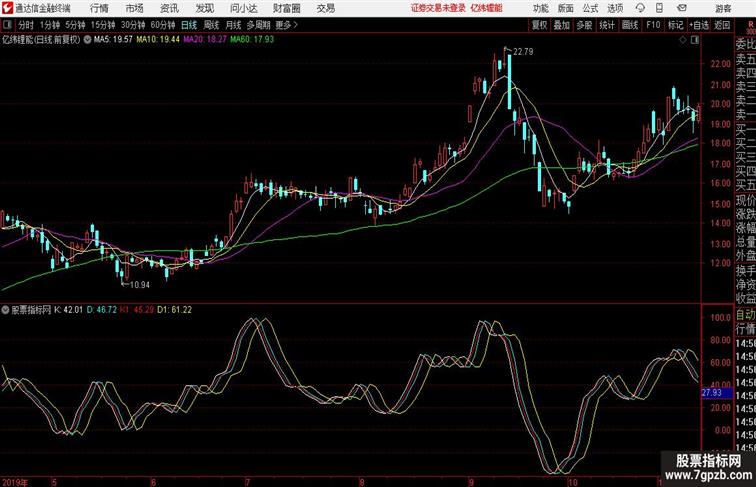Open the 行情 menu

tap(99, 8)
